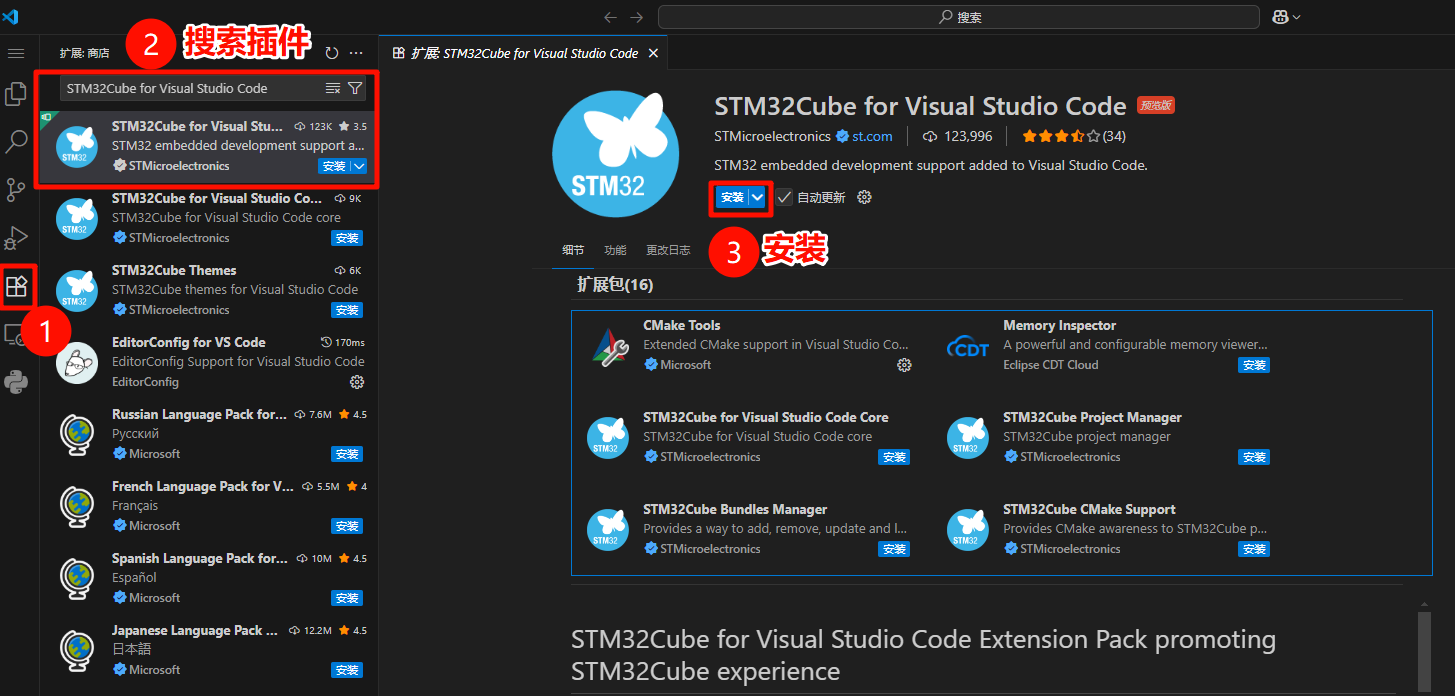Install Japanese Language Pack
1455x696 pixels.
tap(347, 670)
